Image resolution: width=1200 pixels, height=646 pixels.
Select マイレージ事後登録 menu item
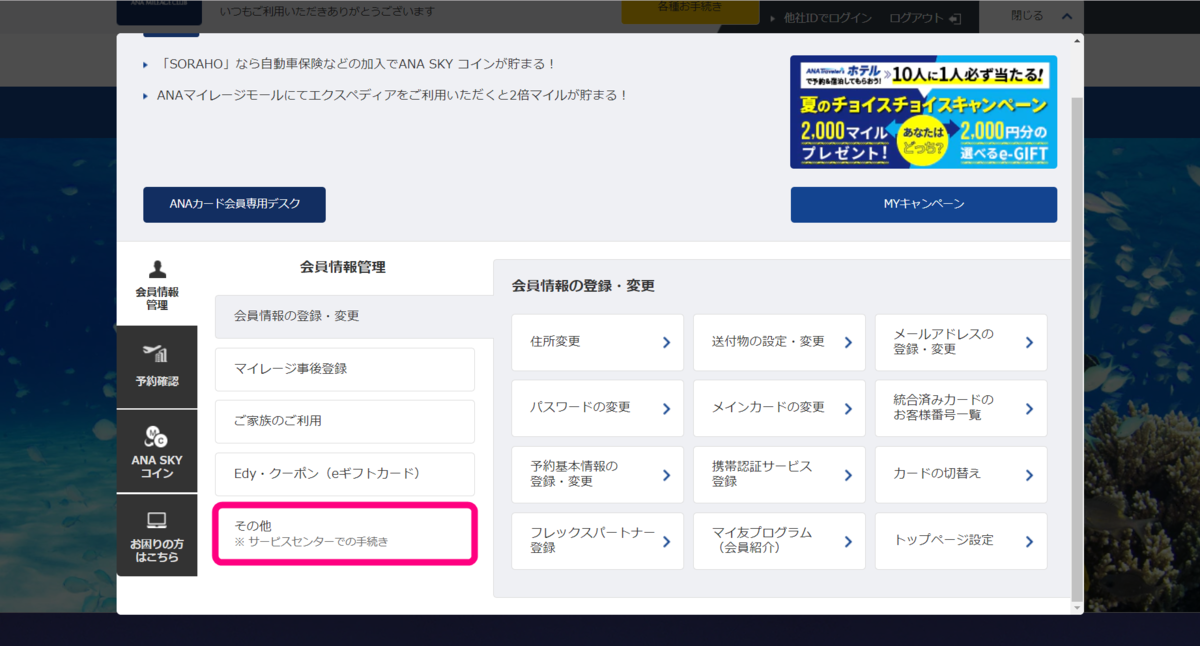click(345, 369)
